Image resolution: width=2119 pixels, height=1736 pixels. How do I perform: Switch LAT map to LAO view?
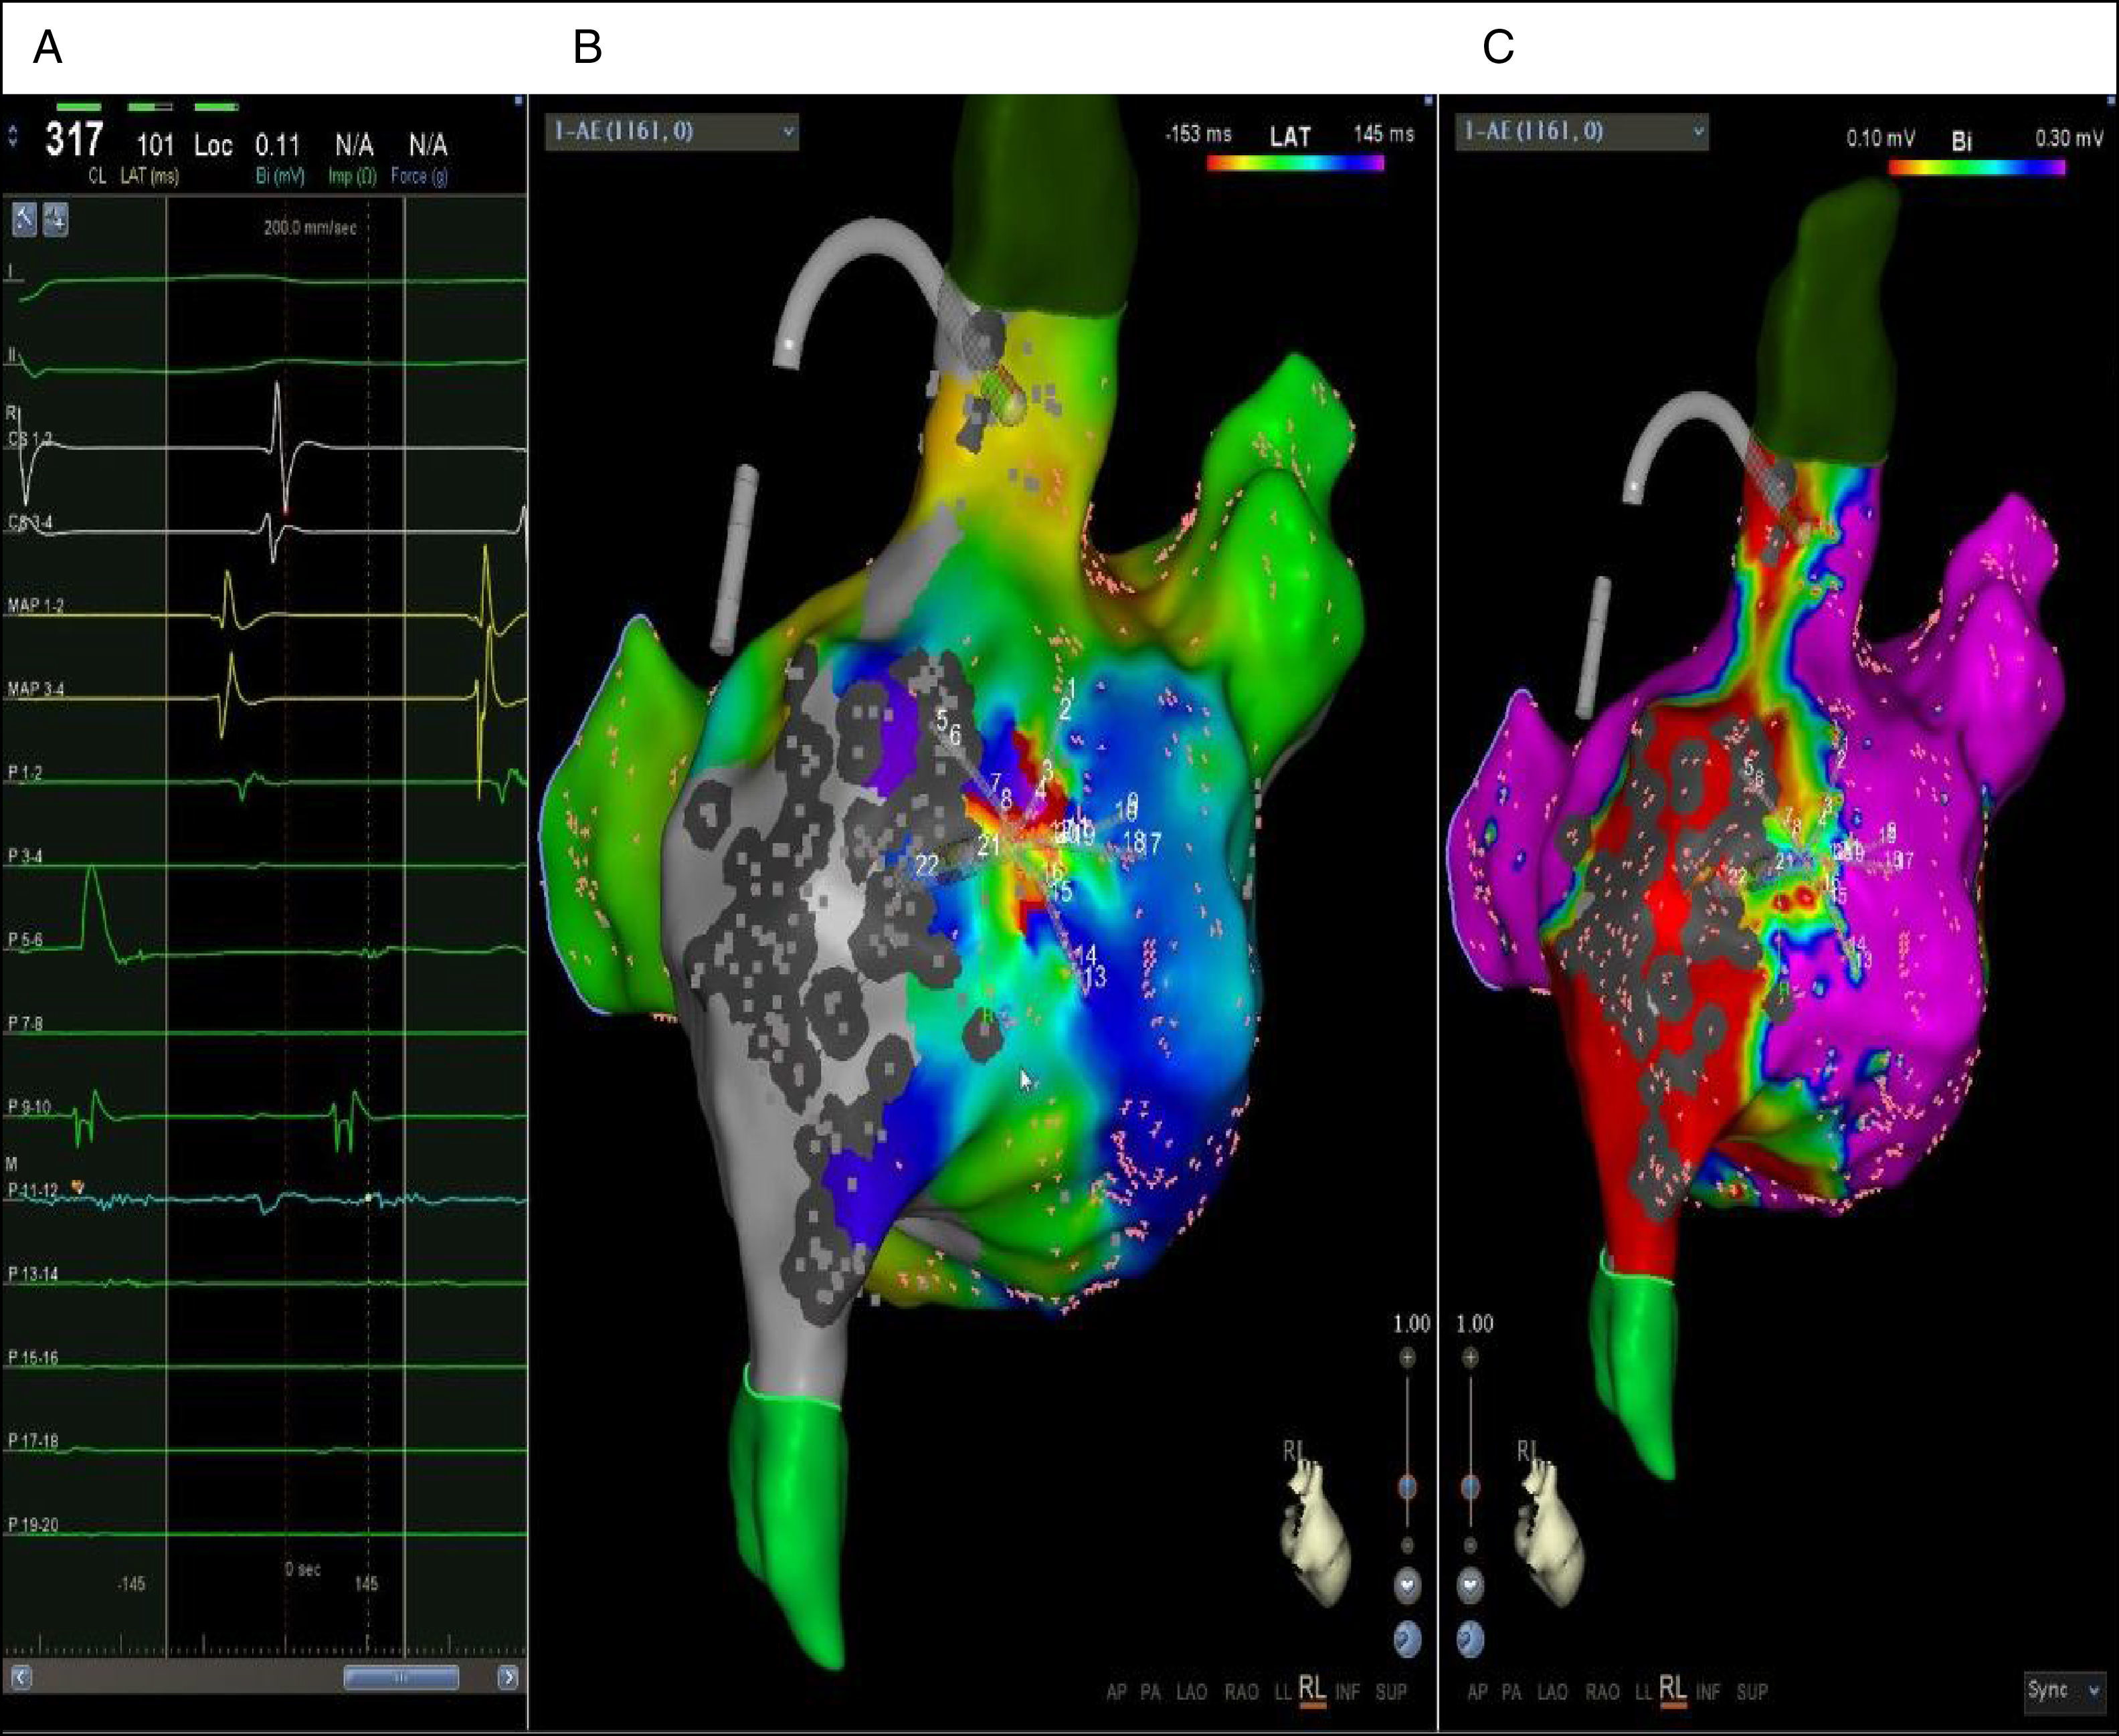1191,1691
